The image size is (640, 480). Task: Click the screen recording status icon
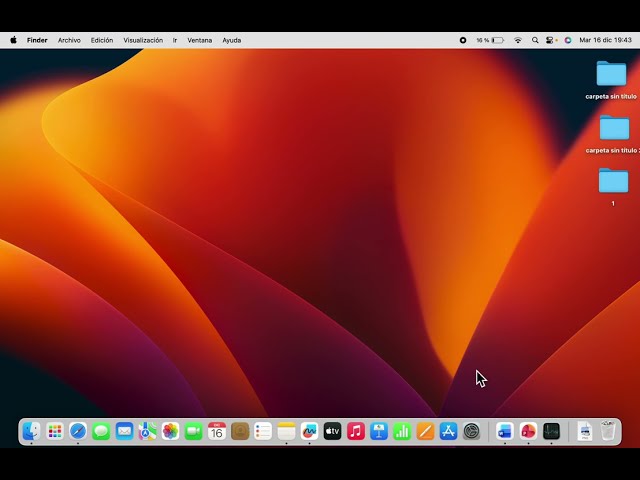pos(463,40)
